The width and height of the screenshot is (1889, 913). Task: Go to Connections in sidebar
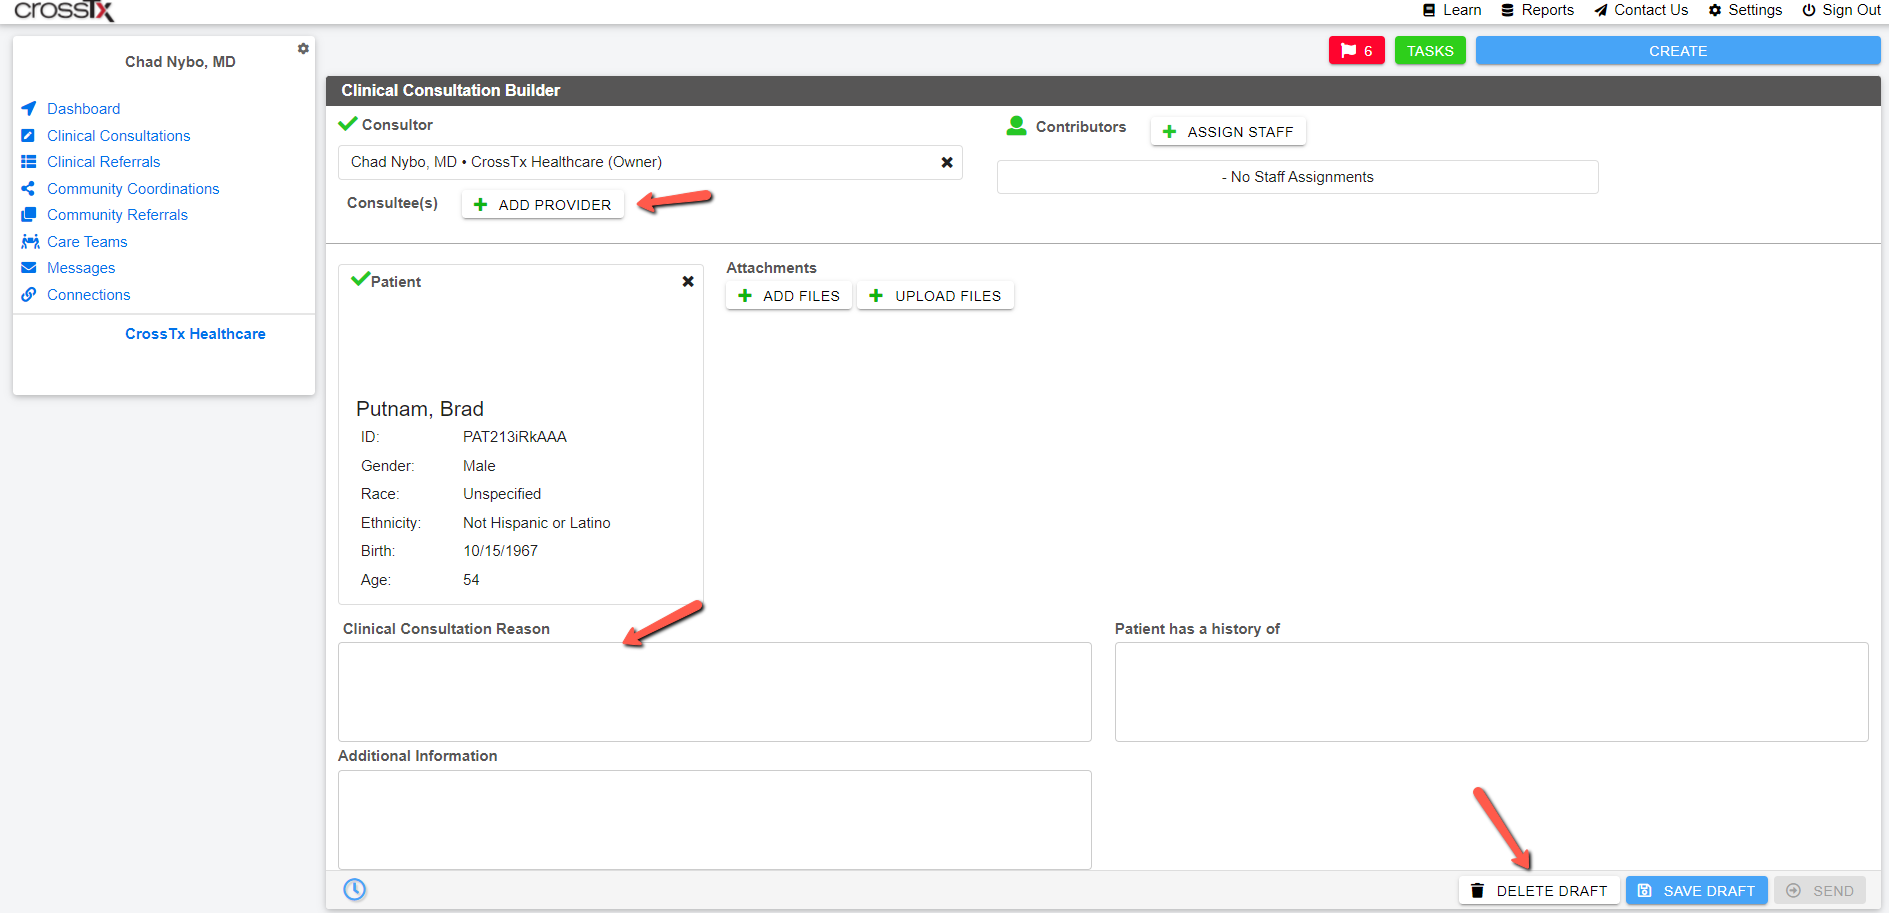89,294
